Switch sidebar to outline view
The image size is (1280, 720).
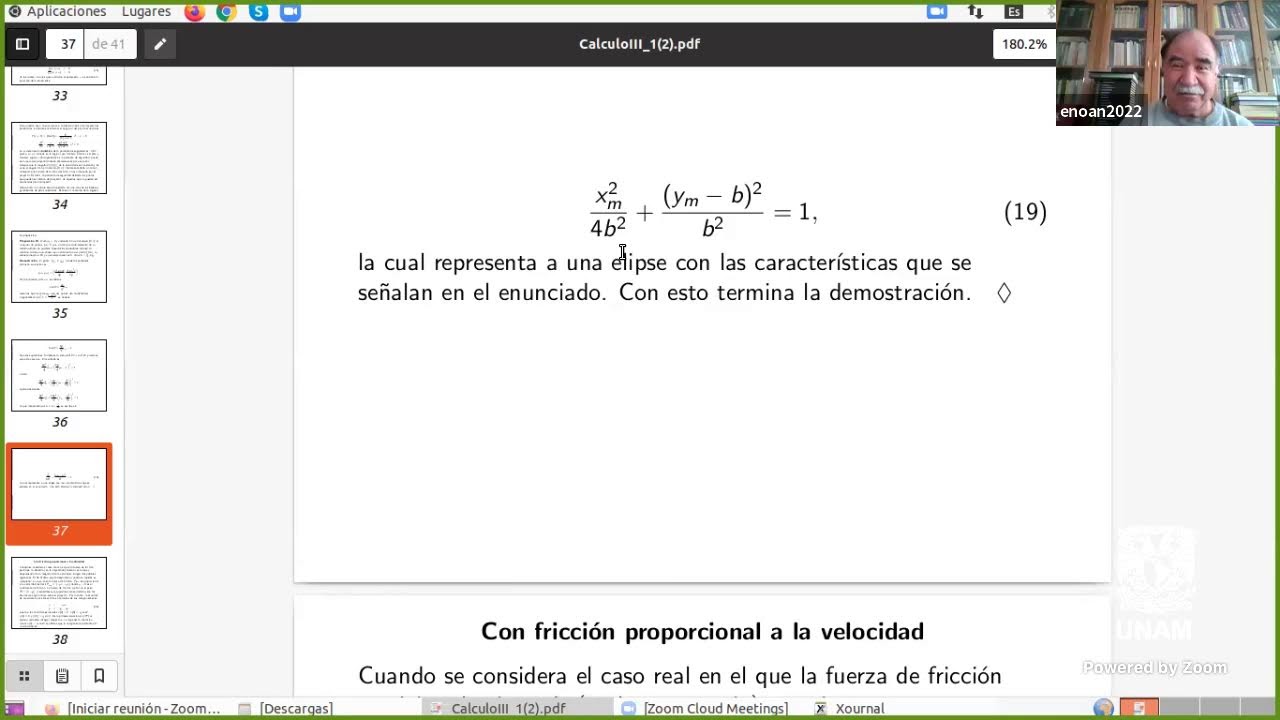pyautogui.click(x=62, y=676)
